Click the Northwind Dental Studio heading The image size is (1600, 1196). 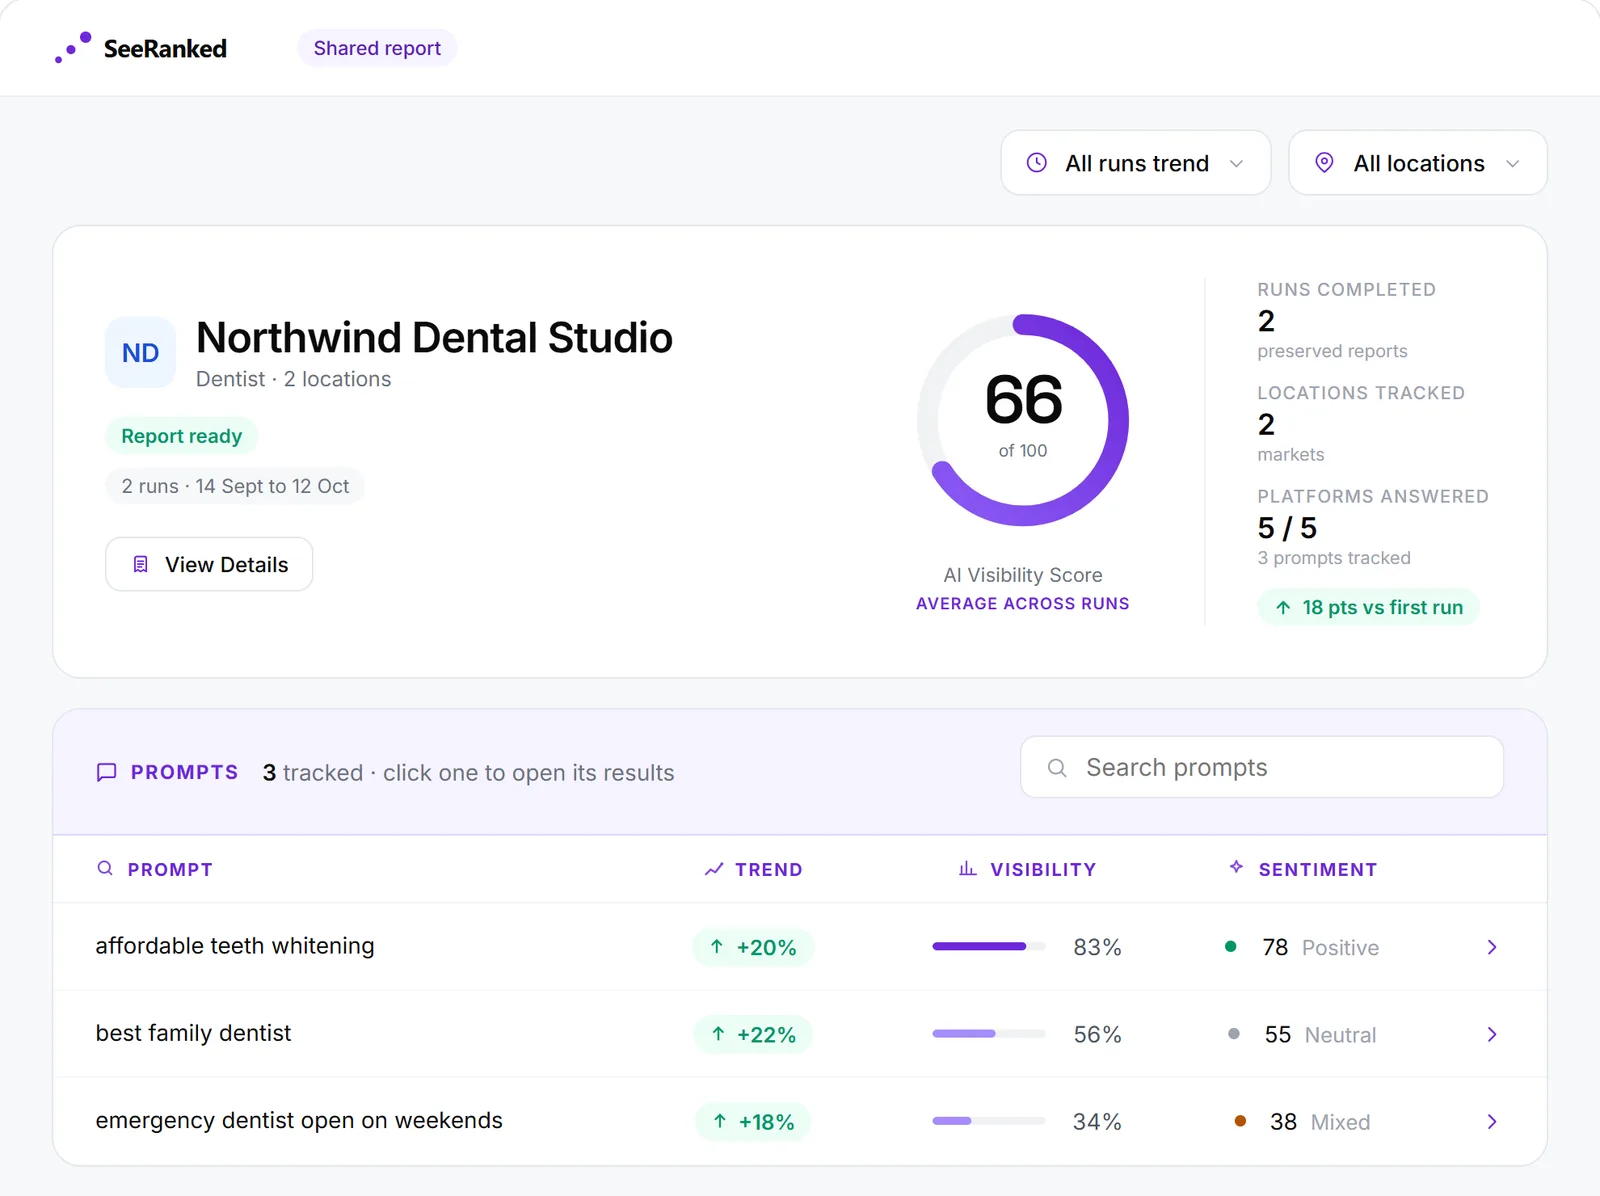[x=434, y=338]
